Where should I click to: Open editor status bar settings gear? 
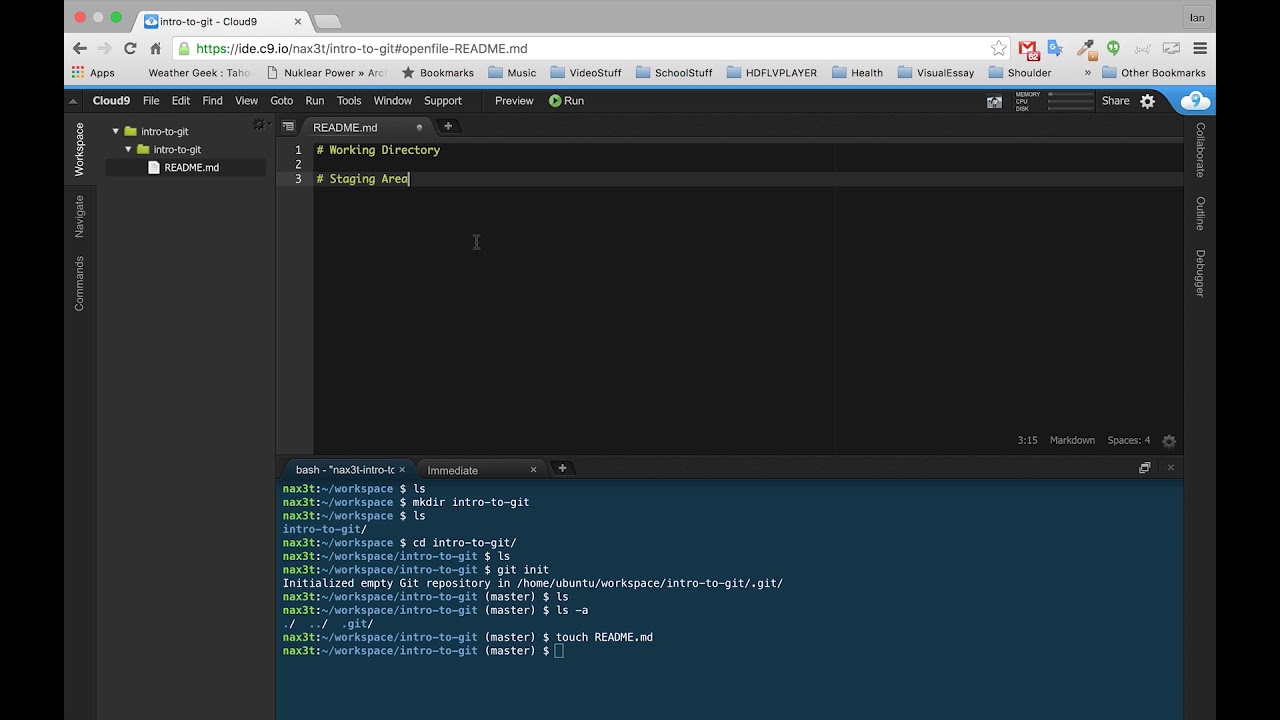pyautogui.click(x=1169, y=441)
